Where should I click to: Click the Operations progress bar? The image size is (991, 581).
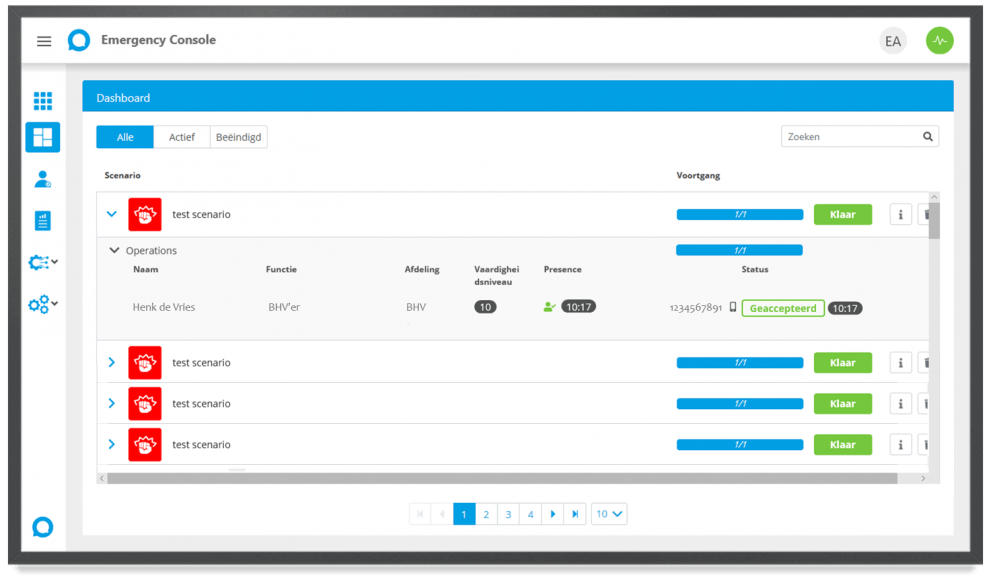click(x=739, y=250)
